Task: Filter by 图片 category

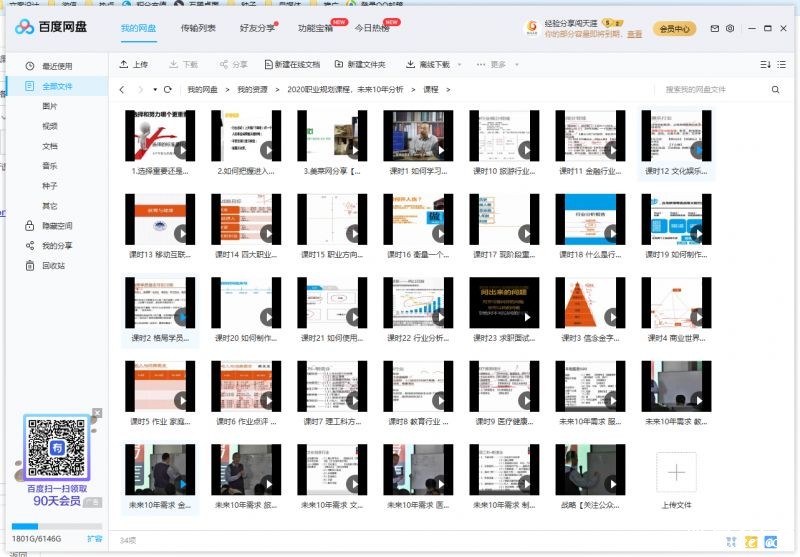Action: pyautogui.click(x=49, y=106)
